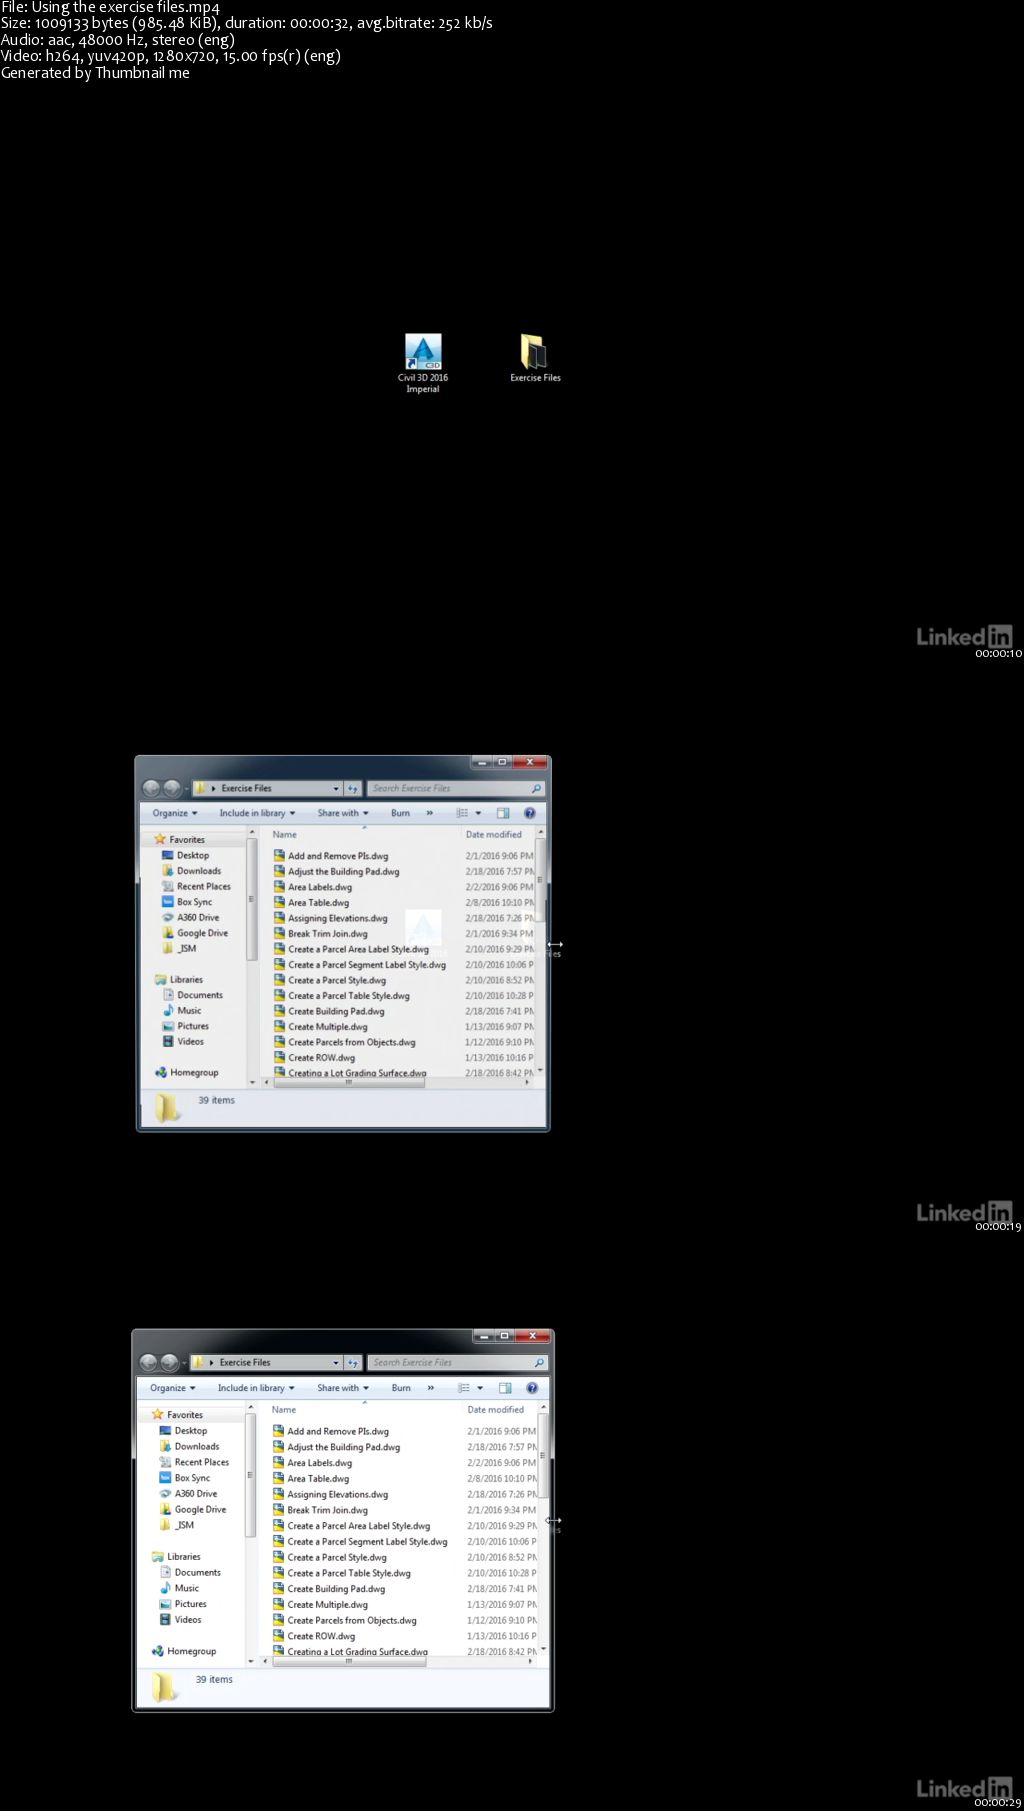Expand the address bar history dropdown in 00:00:19 frame
1024x1811 pixels.
pyautogui.click(x=336, y=788)
